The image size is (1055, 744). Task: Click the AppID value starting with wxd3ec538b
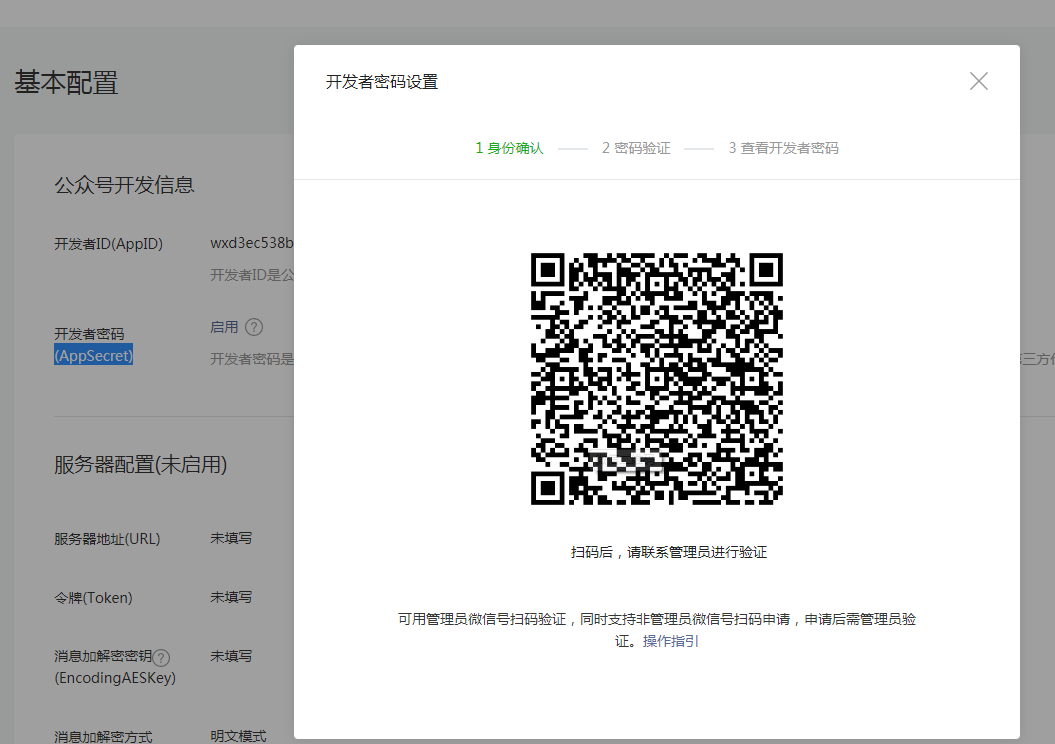click(x=251, y=243)
